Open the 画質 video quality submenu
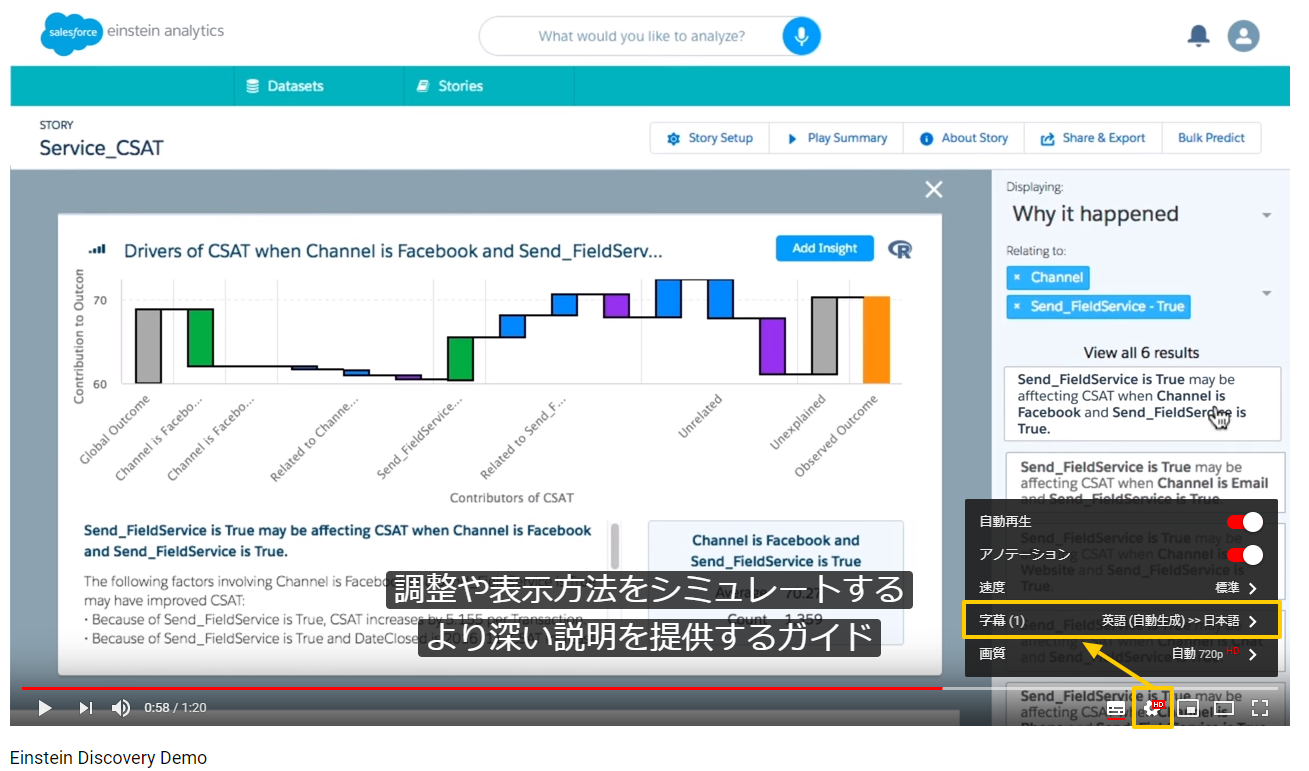 coord(1120,654)
